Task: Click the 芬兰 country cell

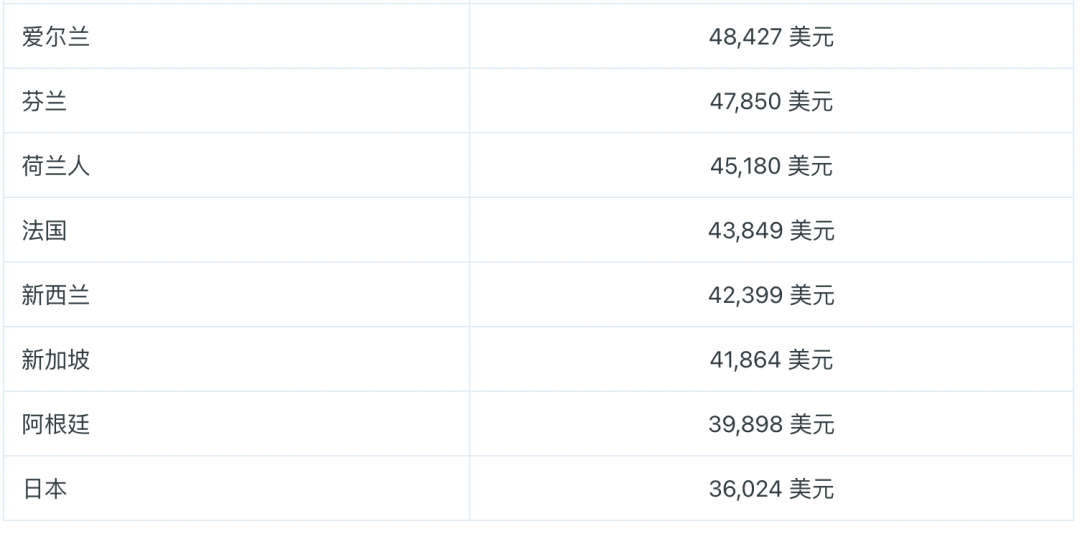Action: tap(45, 102)
